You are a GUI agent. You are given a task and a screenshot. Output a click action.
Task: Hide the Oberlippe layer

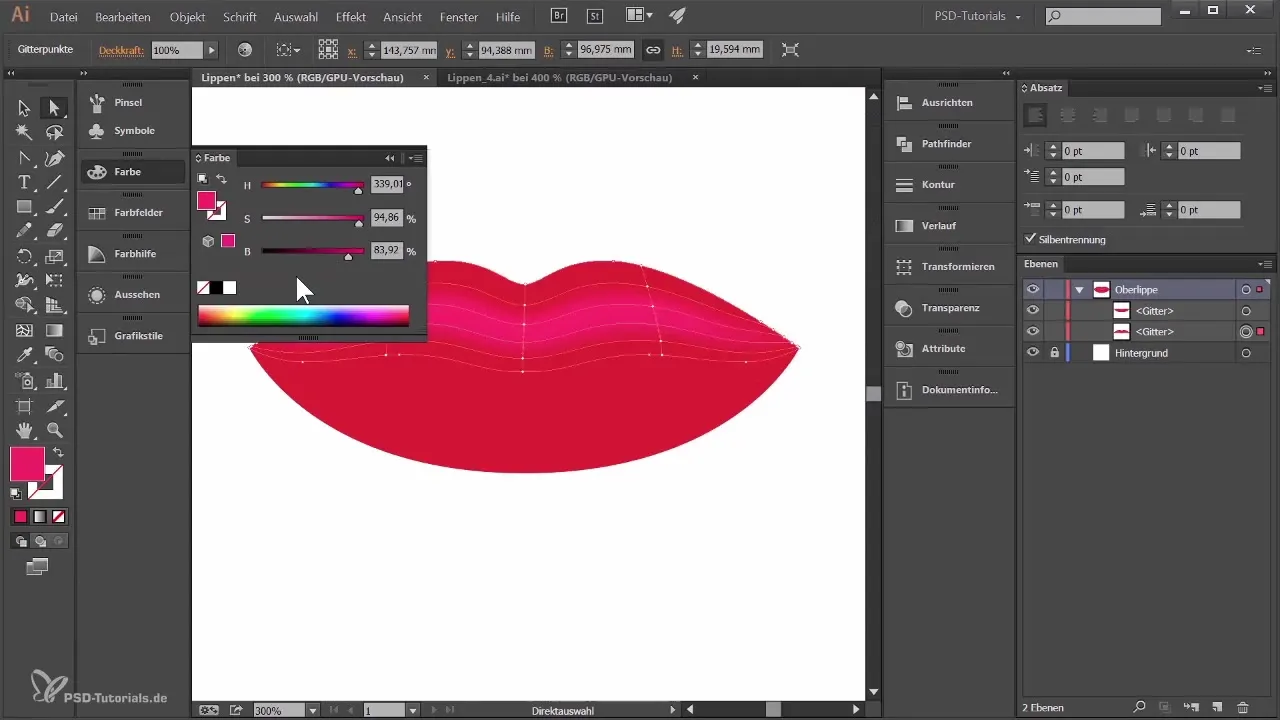coord(1033,289)
